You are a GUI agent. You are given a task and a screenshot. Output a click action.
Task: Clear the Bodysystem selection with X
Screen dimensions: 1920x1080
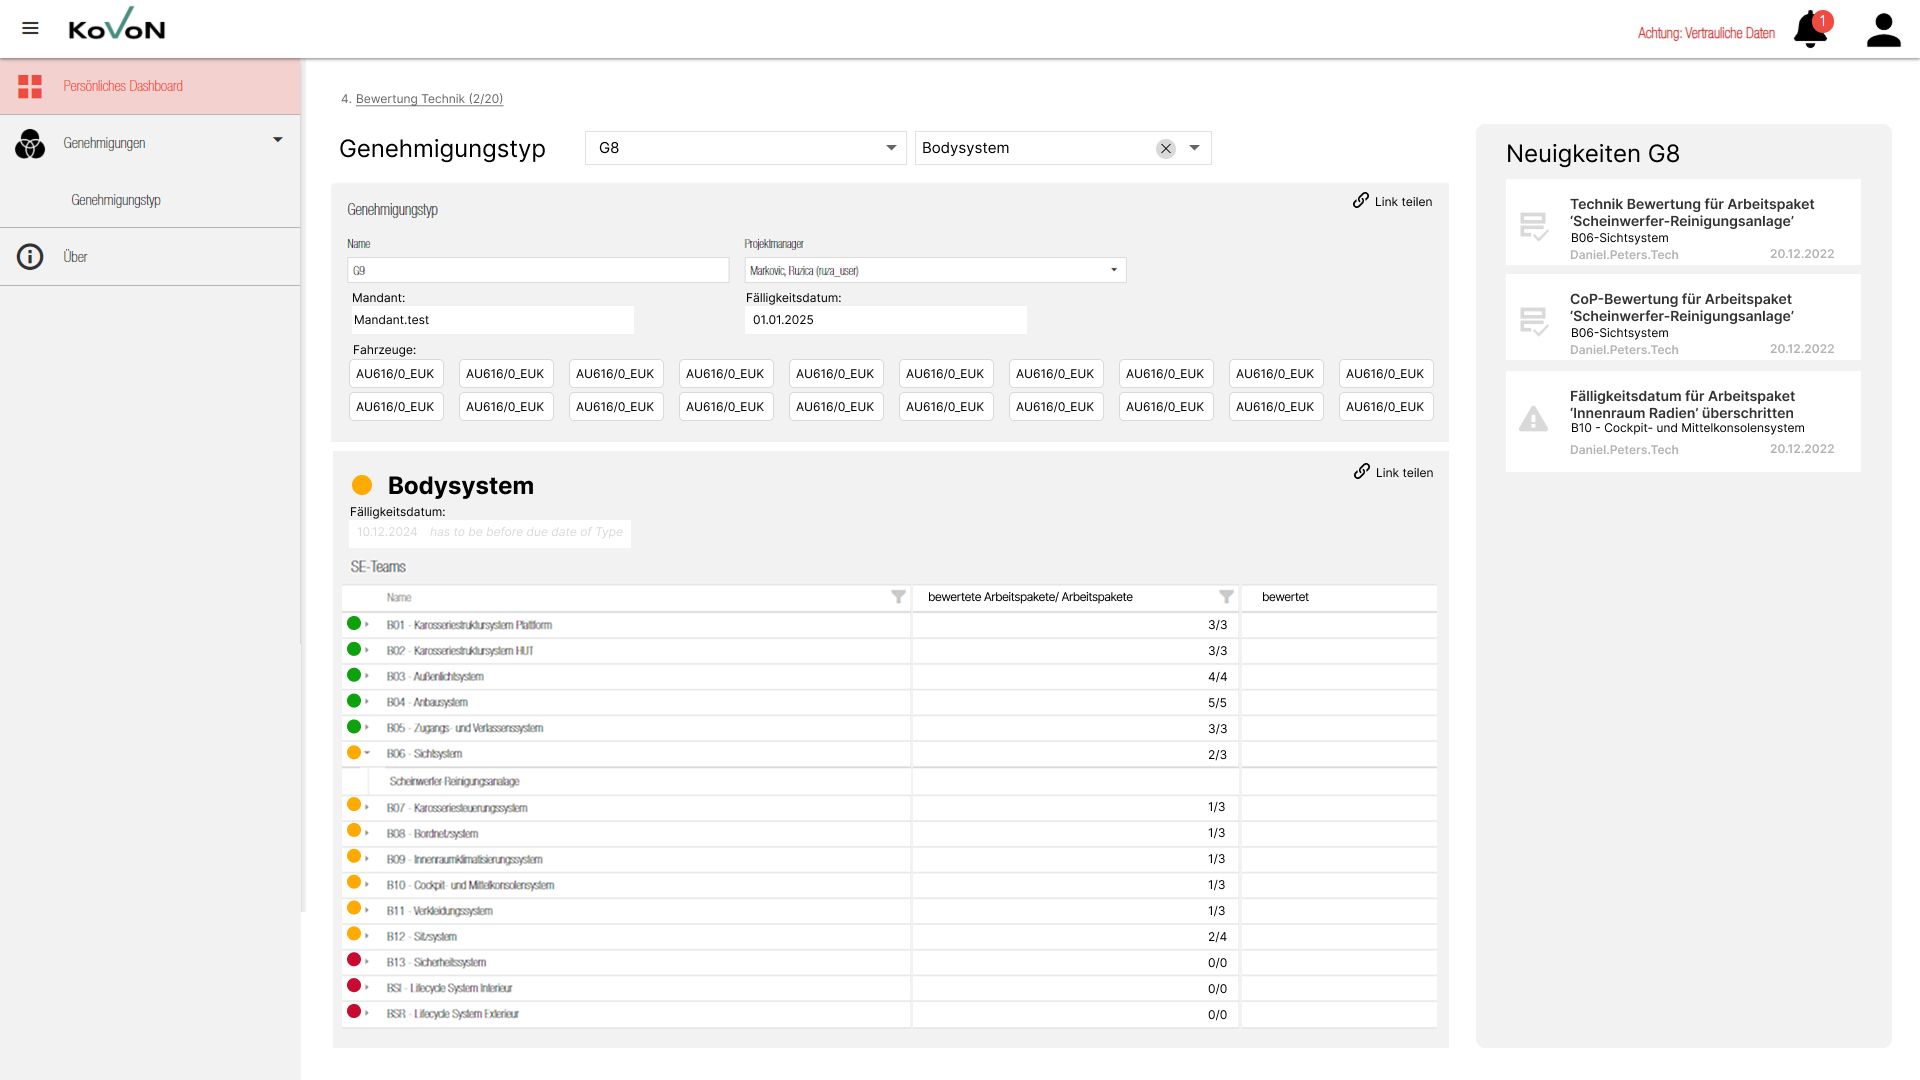1166,149
